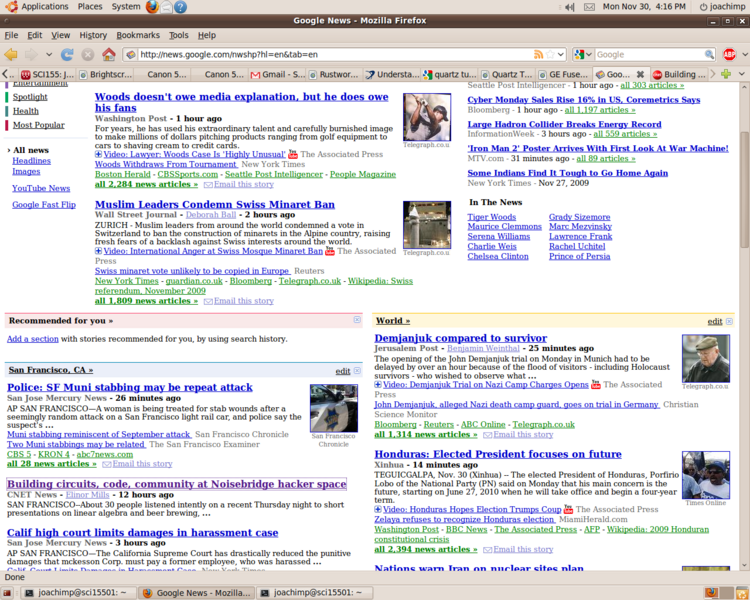Open mail launcher icon in top panel
The image size is (750, 600).
(x=166, y=7)
